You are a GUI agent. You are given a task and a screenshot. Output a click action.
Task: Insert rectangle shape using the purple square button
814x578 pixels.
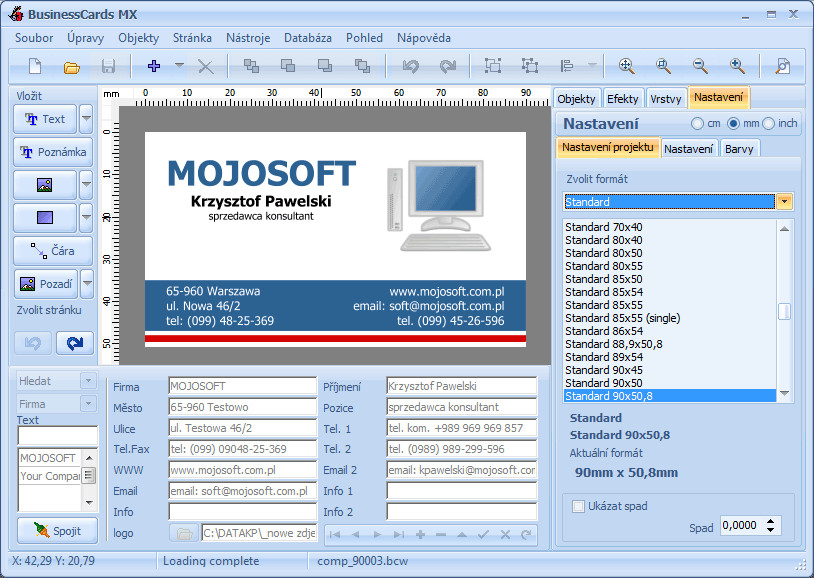(x=45, y=218)
